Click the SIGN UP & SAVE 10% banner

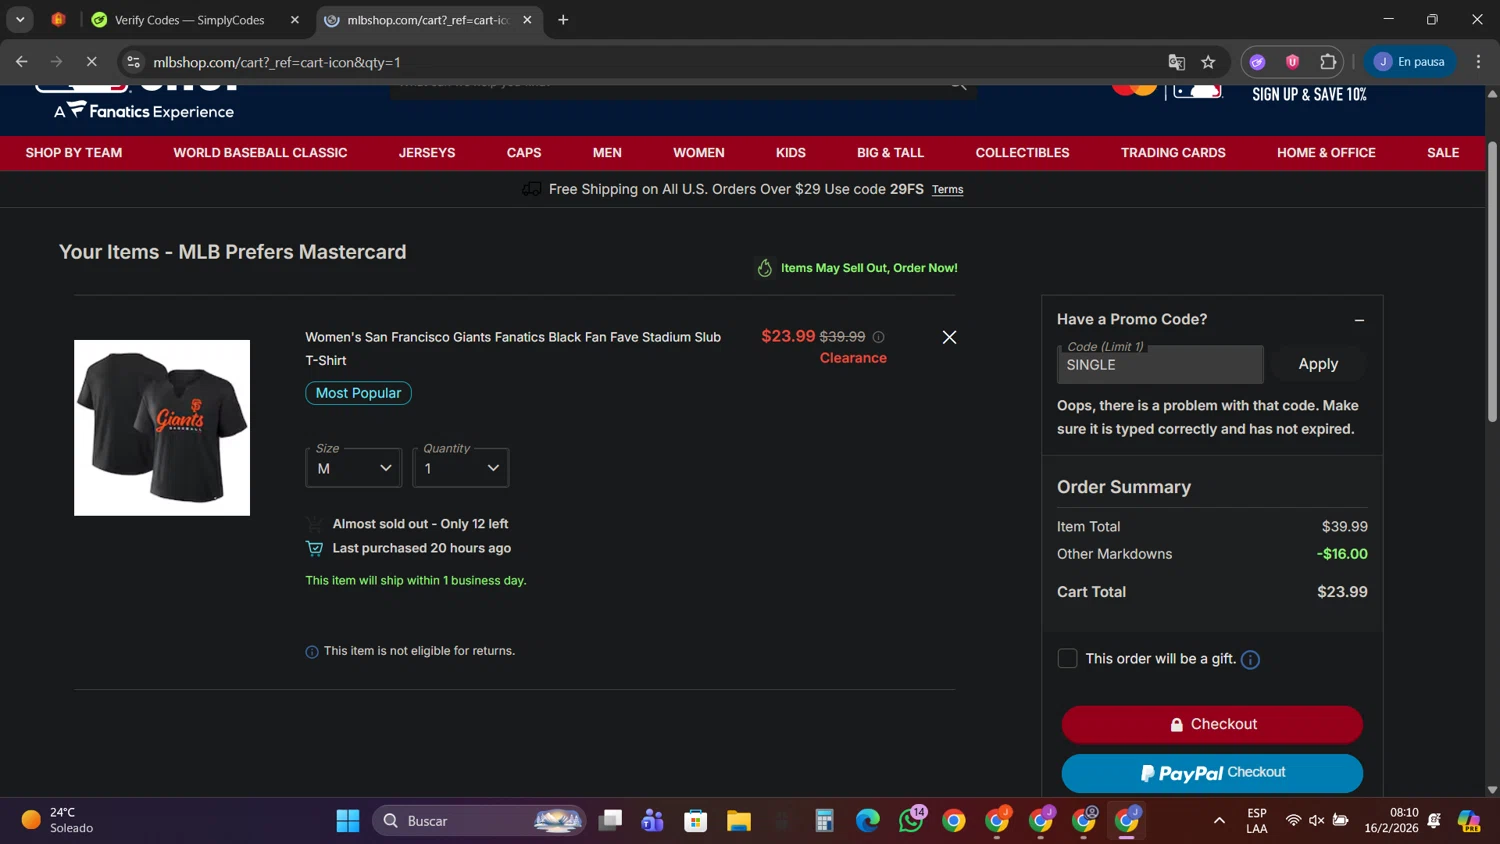point(1309,94)
